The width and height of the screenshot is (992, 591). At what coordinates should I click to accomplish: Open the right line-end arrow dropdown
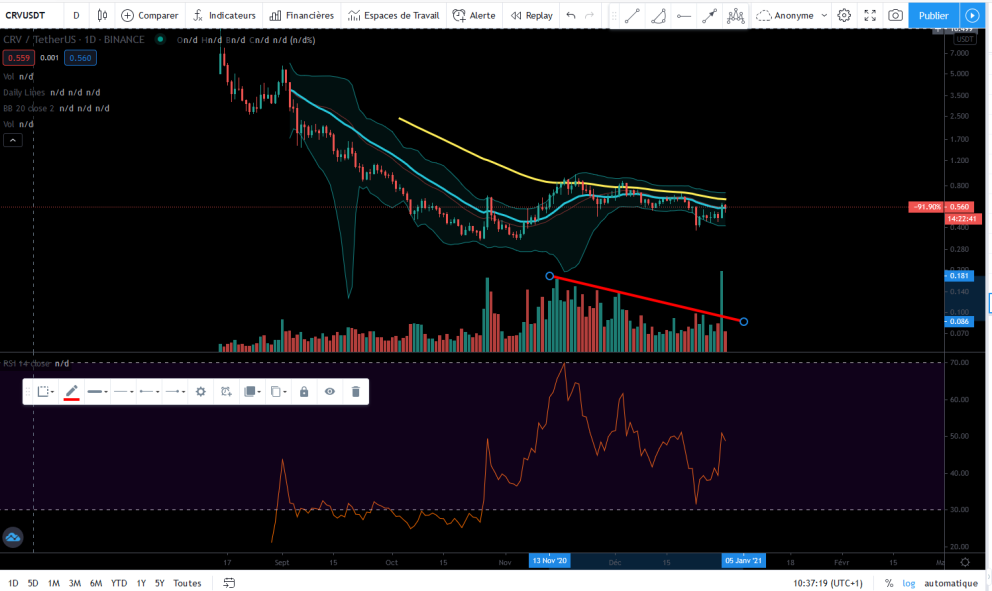point(175,392)
